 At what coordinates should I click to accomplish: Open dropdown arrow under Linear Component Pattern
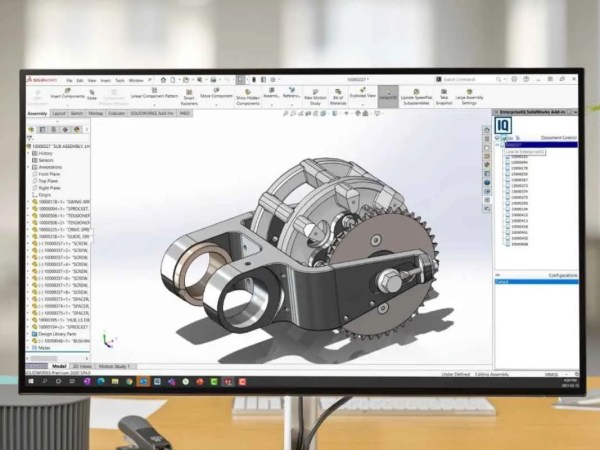[154, 103]
